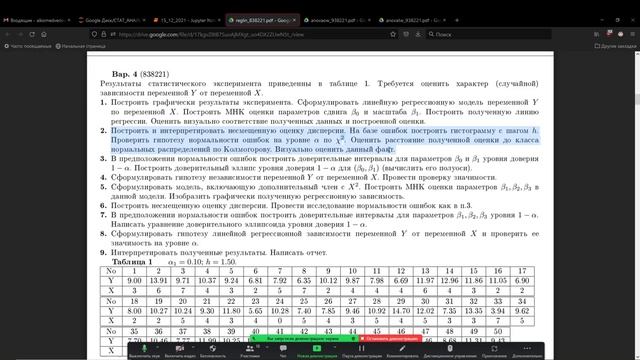640x360 pixels.
Task: Open red extension icon in browser toolbar
Action: (x=609, y=34)
